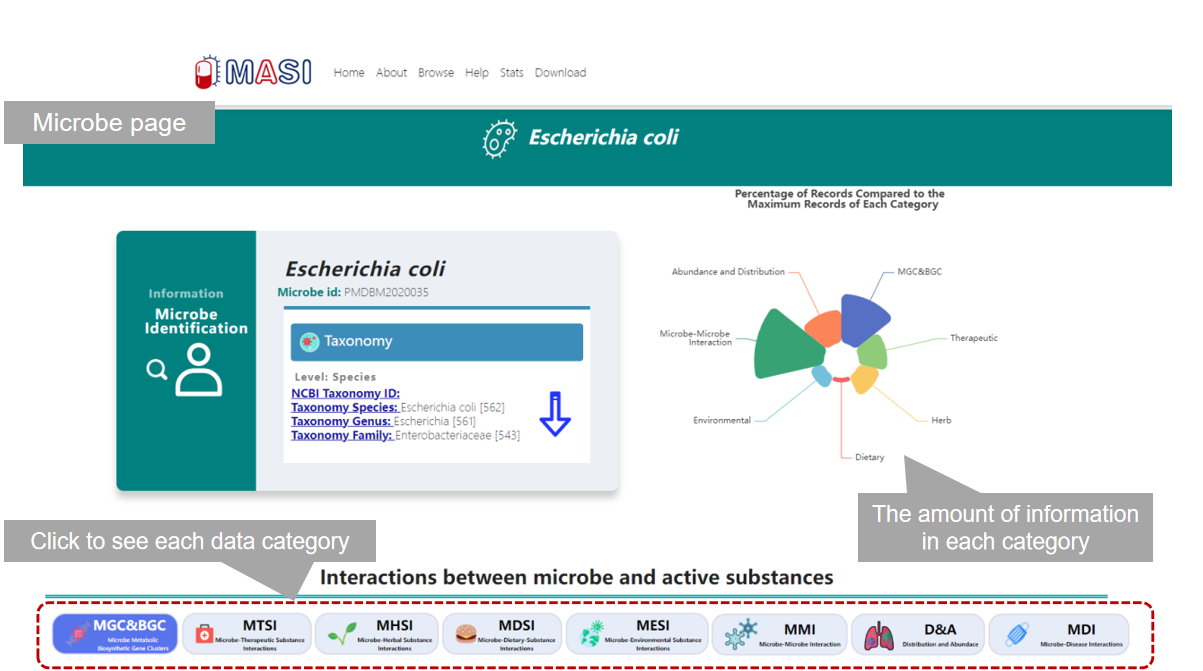Screen dimensions: 1203x671
Task: Go to the Download page
Action: [560, 73]
